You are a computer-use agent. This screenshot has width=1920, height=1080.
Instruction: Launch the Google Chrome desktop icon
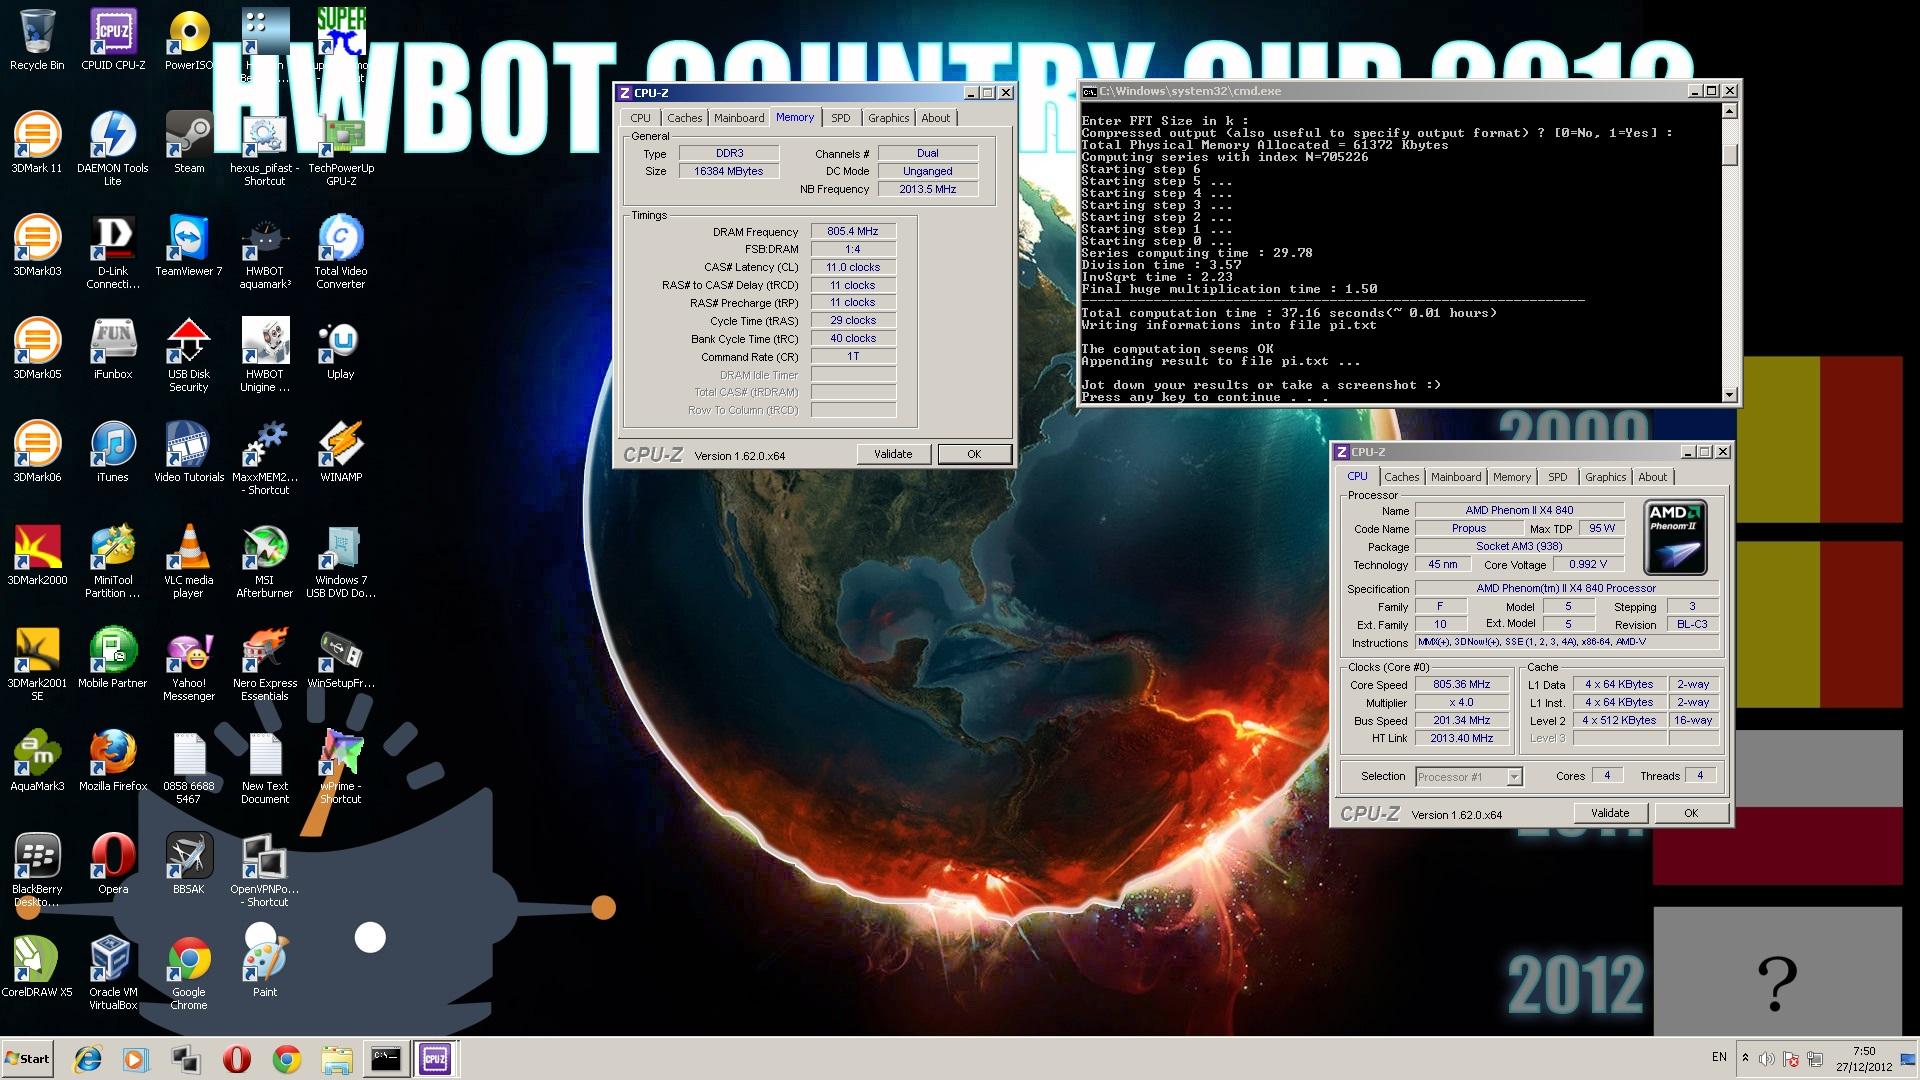189,973
